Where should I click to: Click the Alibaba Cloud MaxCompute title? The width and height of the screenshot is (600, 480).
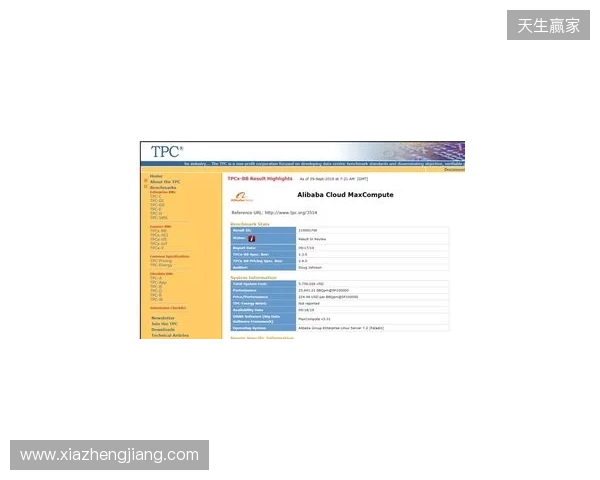tap(345, 195)
